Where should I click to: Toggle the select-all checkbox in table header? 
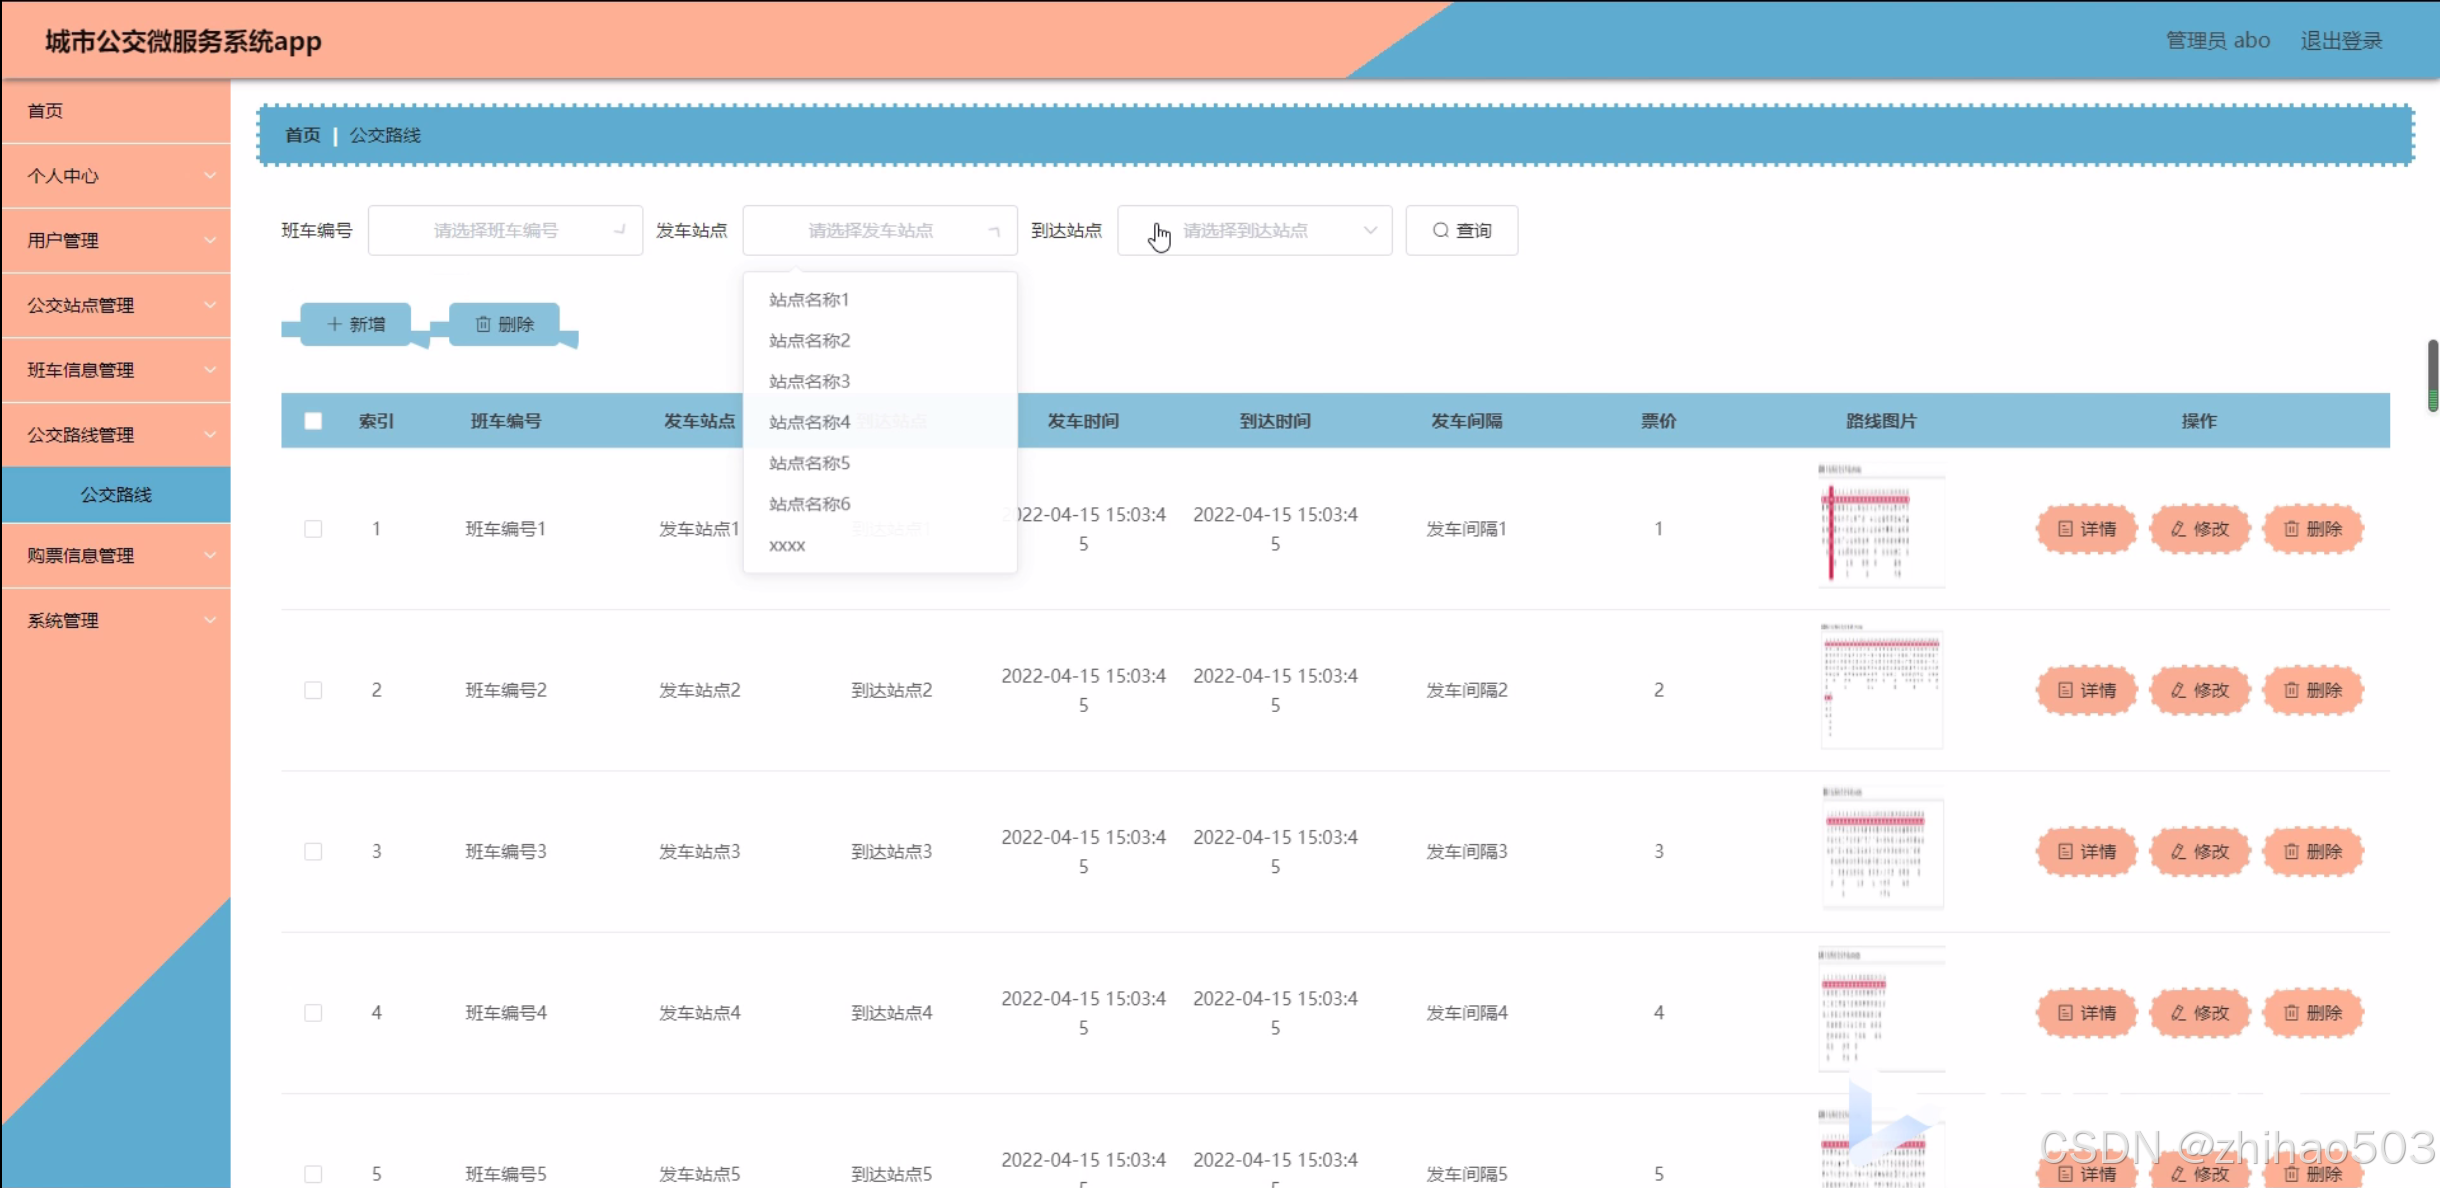coord(313,421)
